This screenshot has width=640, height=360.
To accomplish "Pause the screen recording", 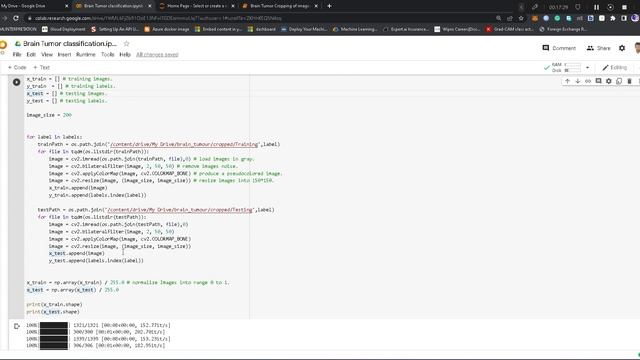I will point(596,7).
